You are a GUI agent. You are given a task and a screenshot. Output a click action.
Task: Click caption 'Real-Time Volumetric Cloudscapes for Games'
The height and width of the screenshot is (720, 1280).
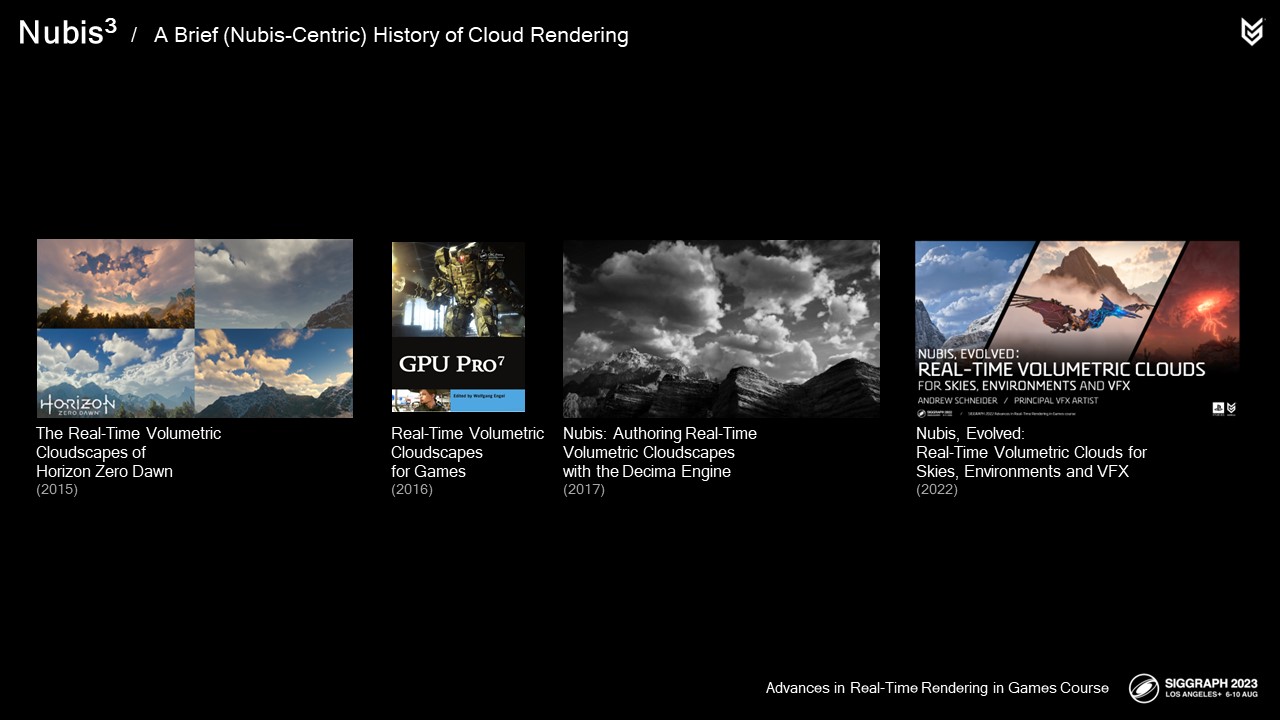click(x=467, y=452)
